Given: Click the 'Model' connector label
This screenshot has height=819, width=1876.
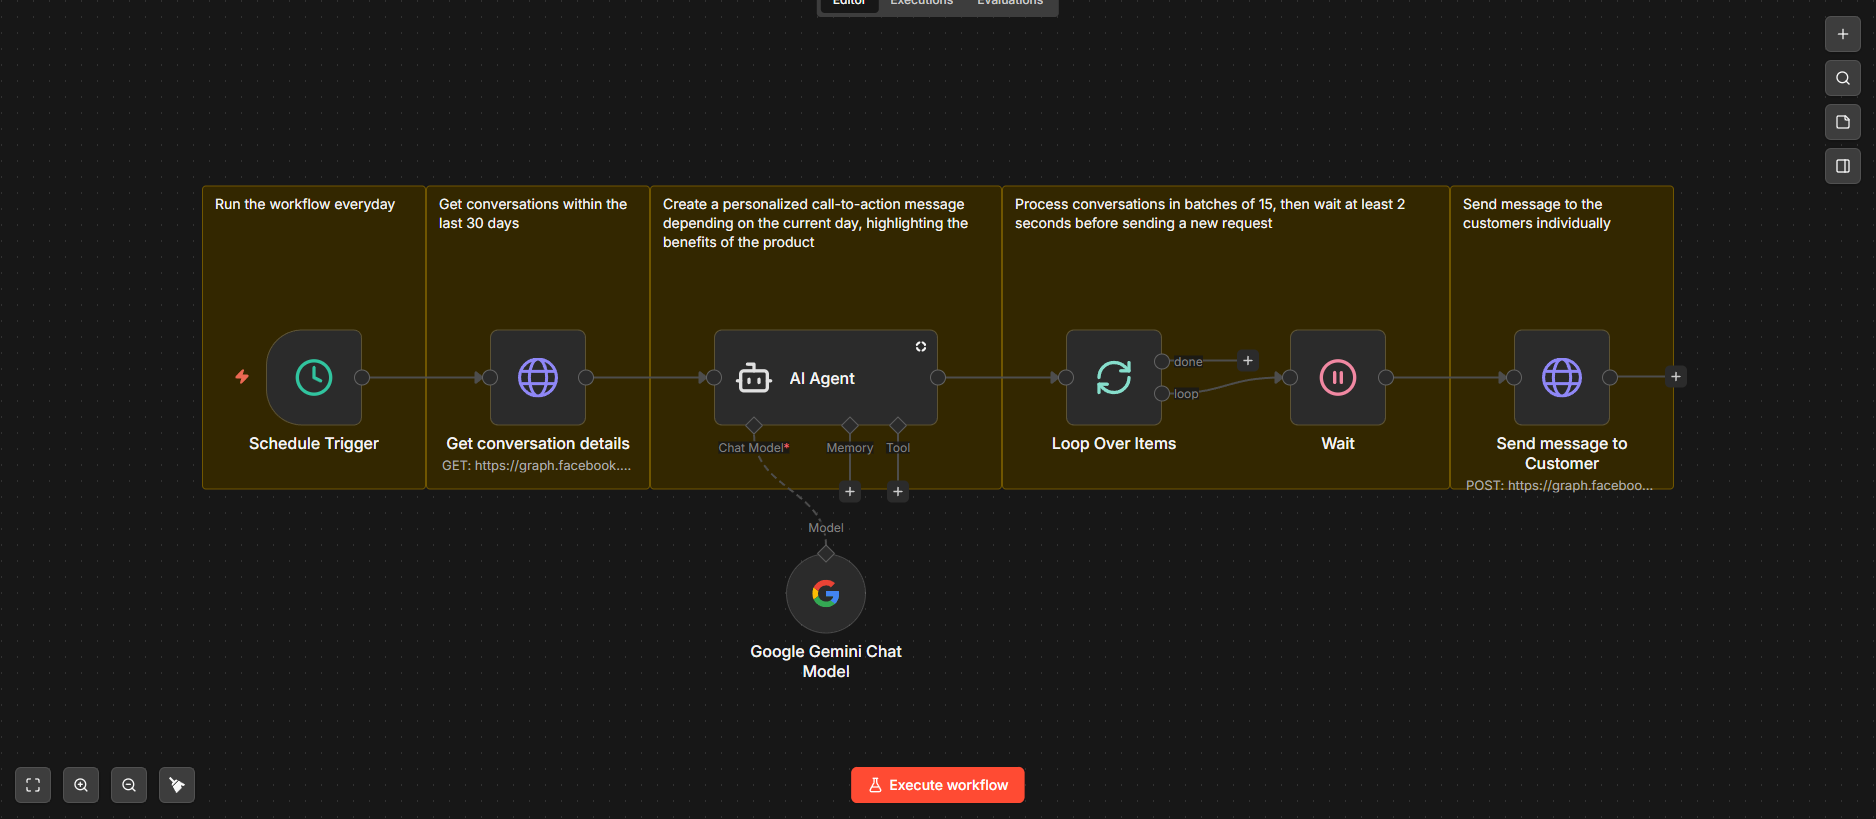Looking at the screenshot, I should 826,528.
